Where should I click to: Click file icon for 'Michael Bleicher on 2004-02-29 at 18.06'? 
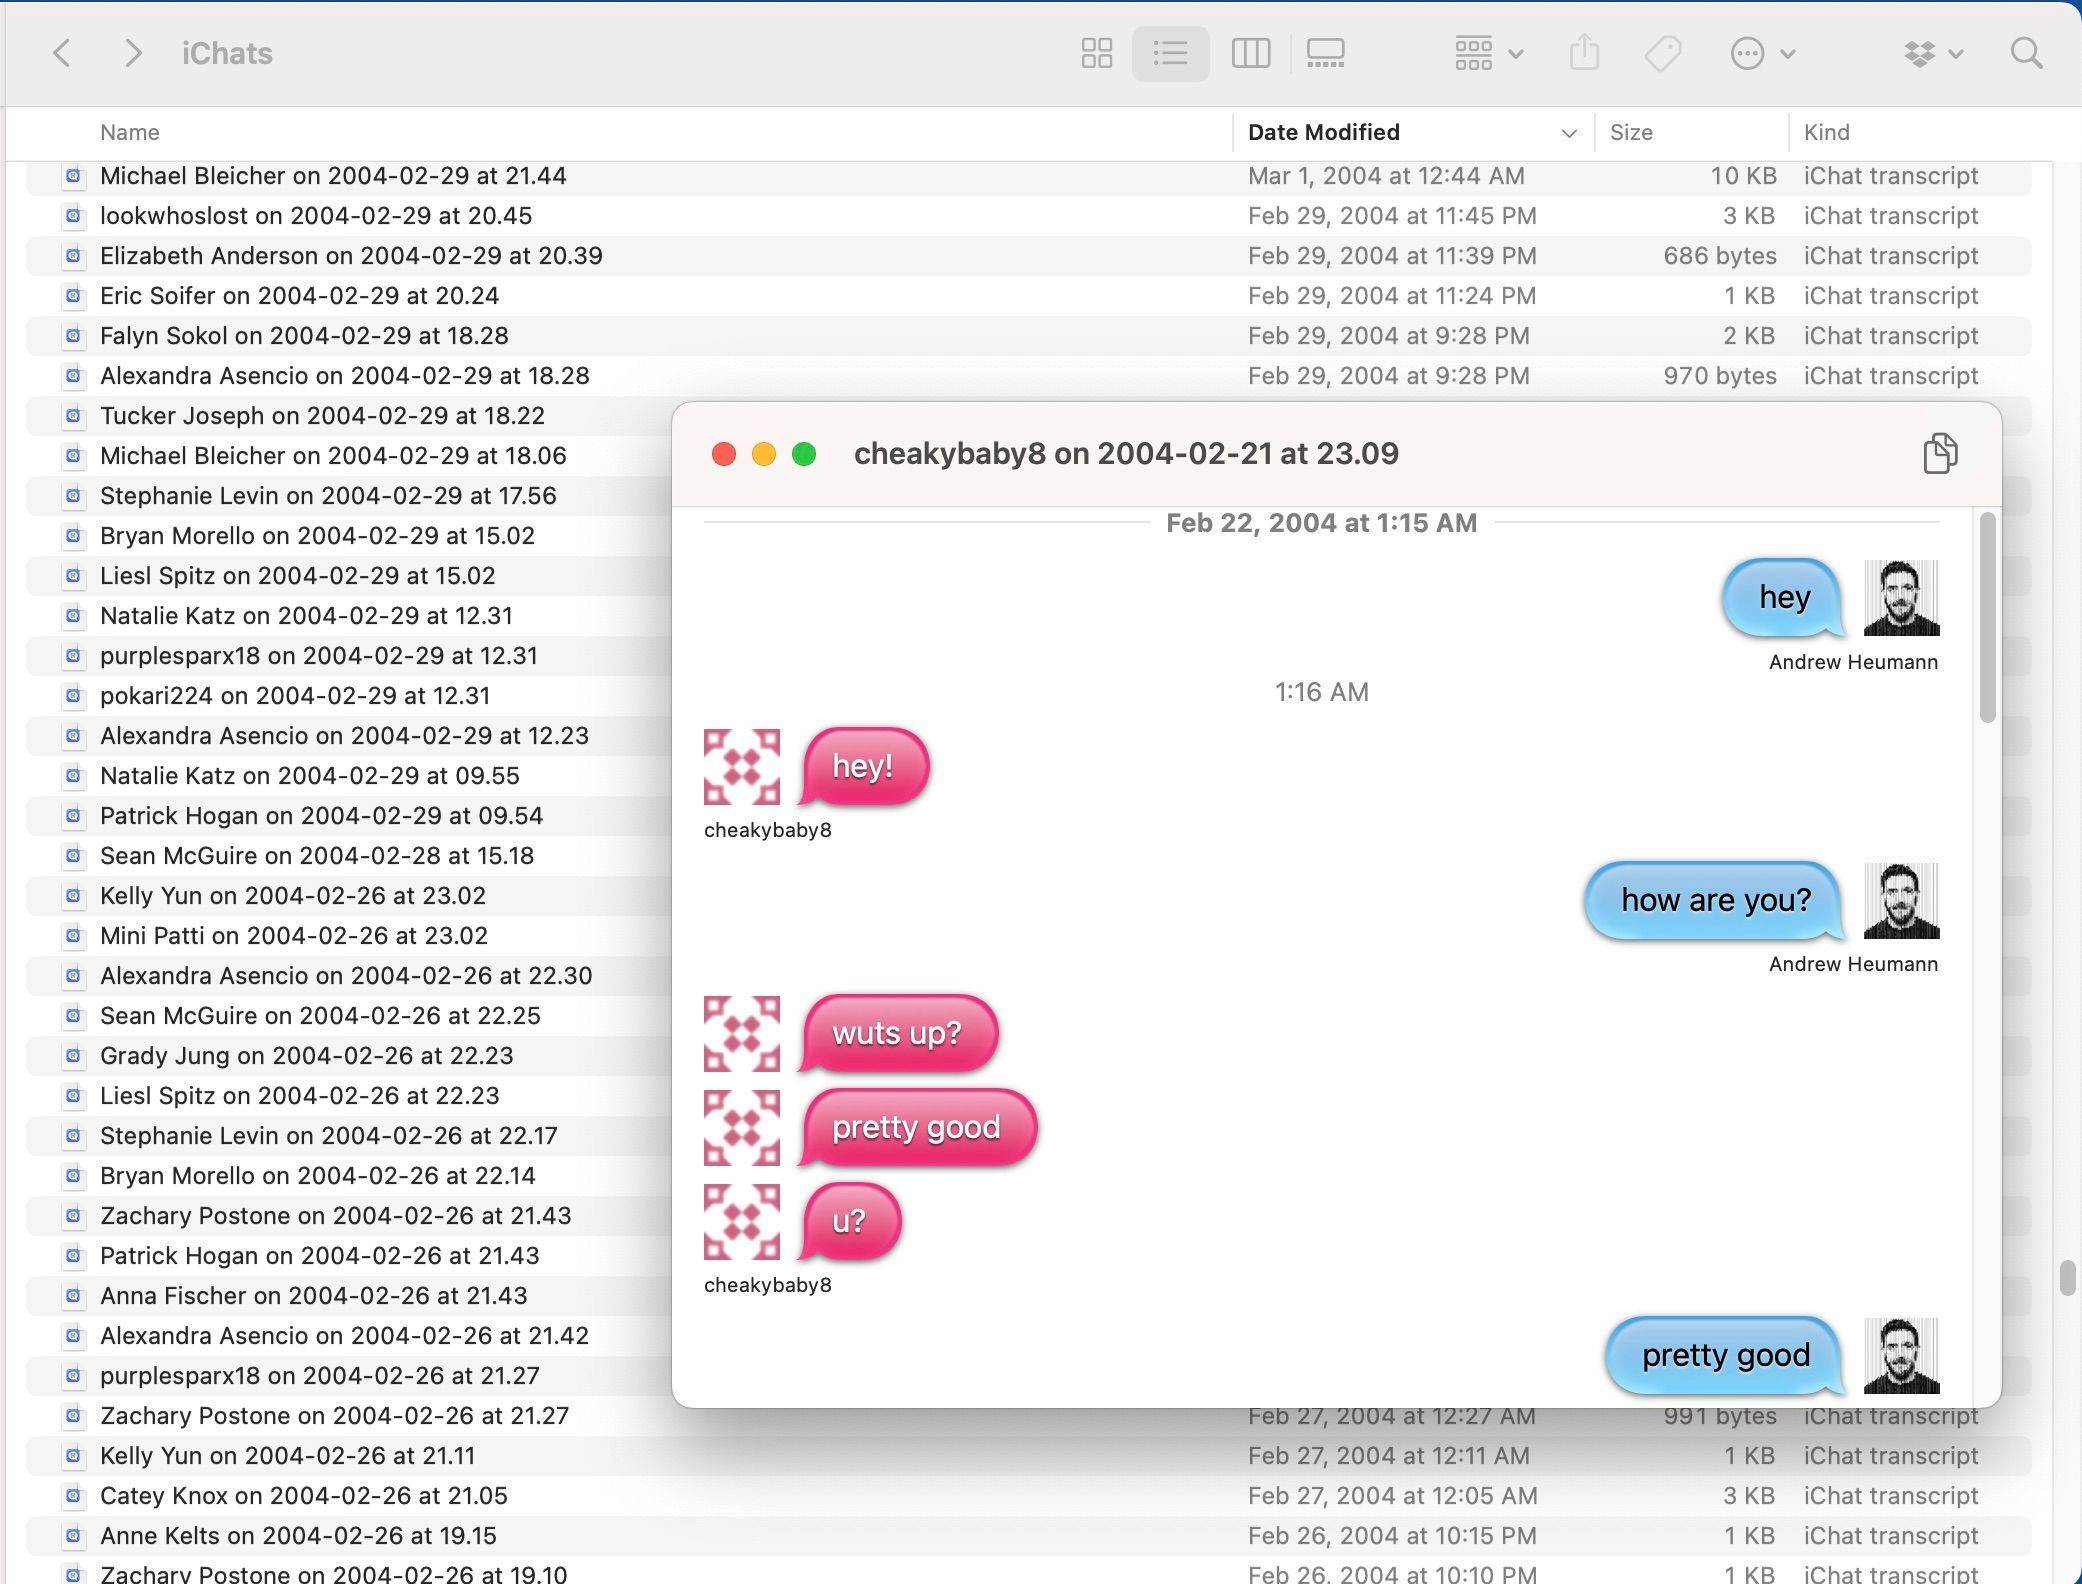click(x=72, y=456)
